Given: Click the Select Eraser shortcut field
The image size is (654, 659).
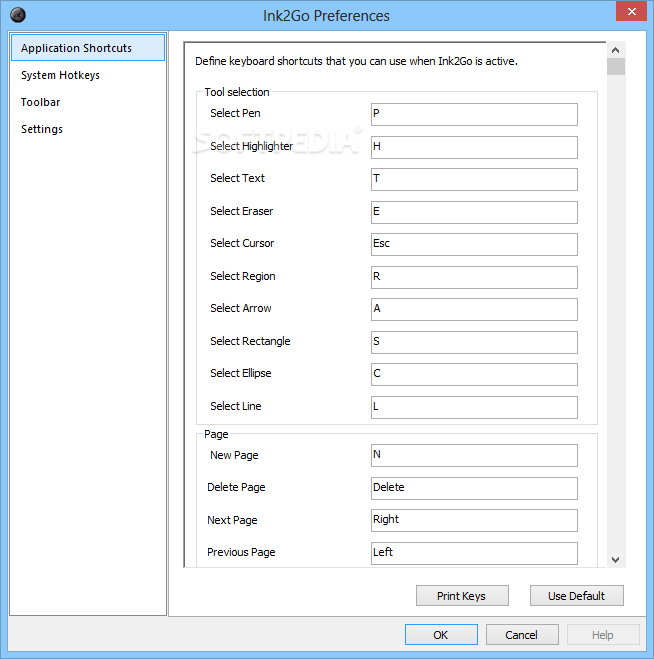Looking at the screenshot, I should 474,212.
